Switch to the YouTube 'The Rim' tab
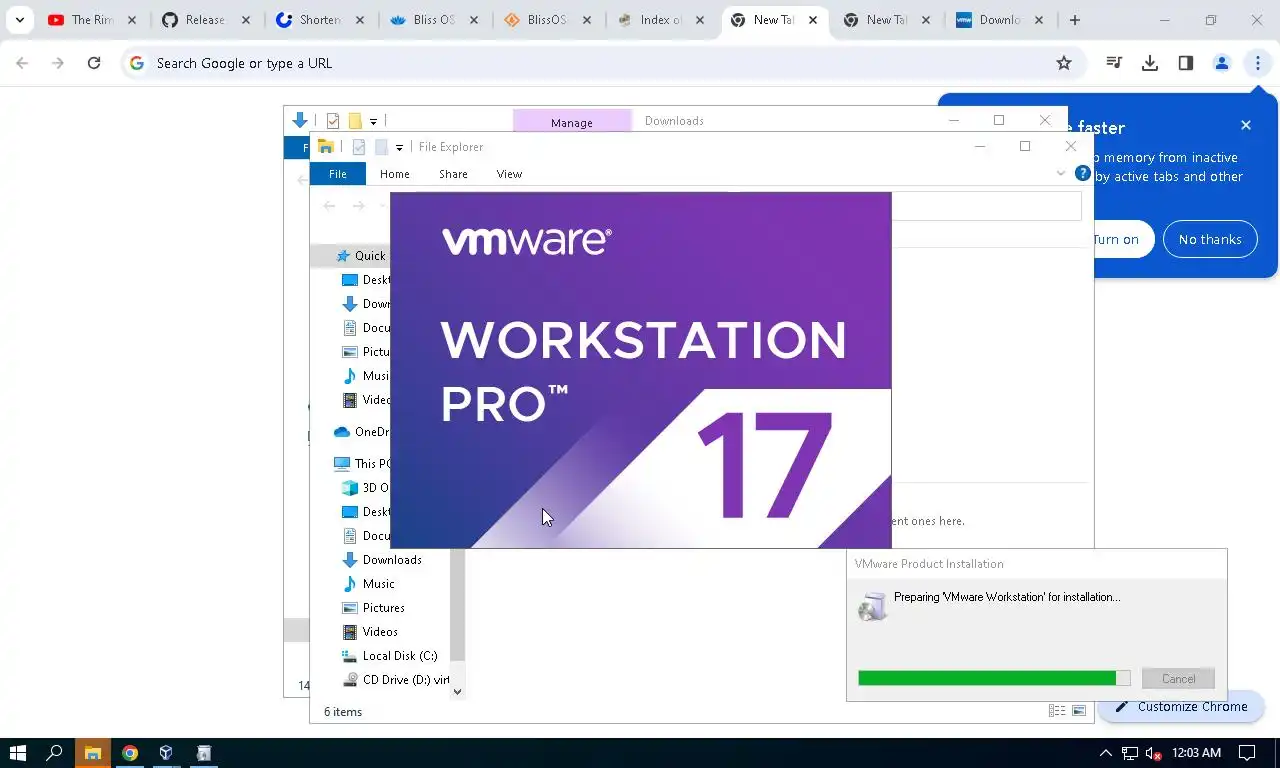This screenshot has width=1280, height=768. [x=92, y=20]
